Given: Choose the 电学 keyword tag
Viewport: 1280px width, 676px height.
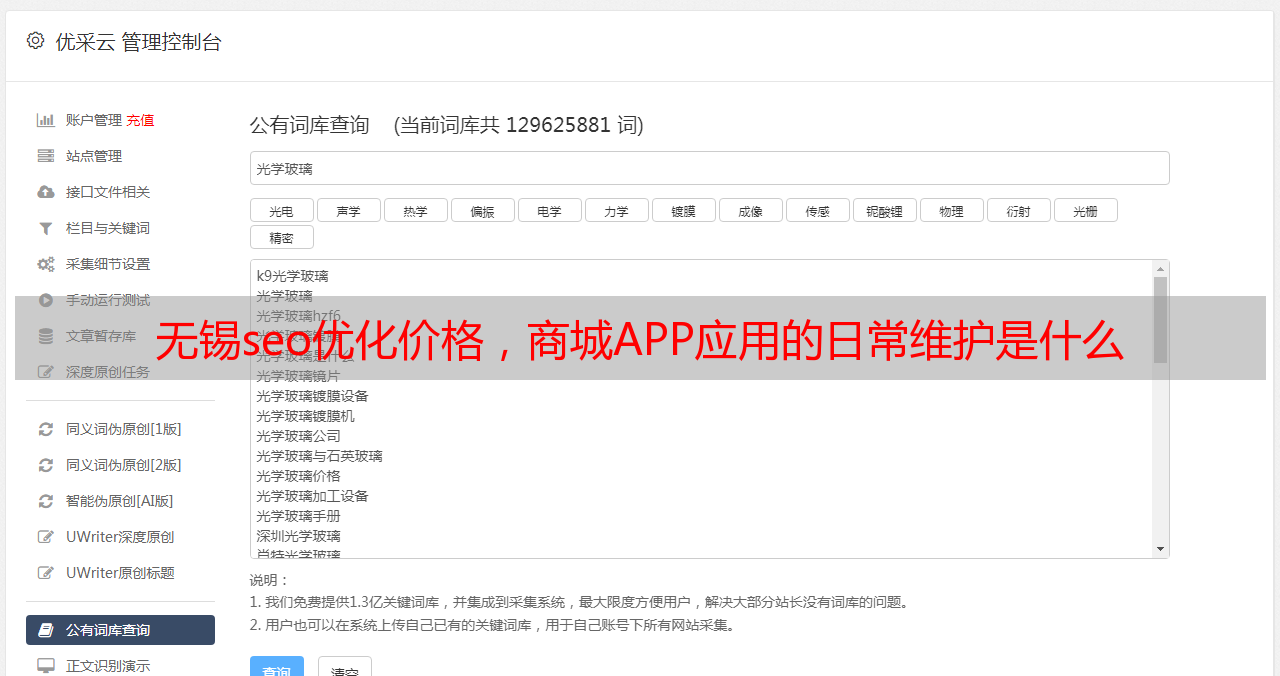Looking at the screenshot, I should (x=550, y=210).
